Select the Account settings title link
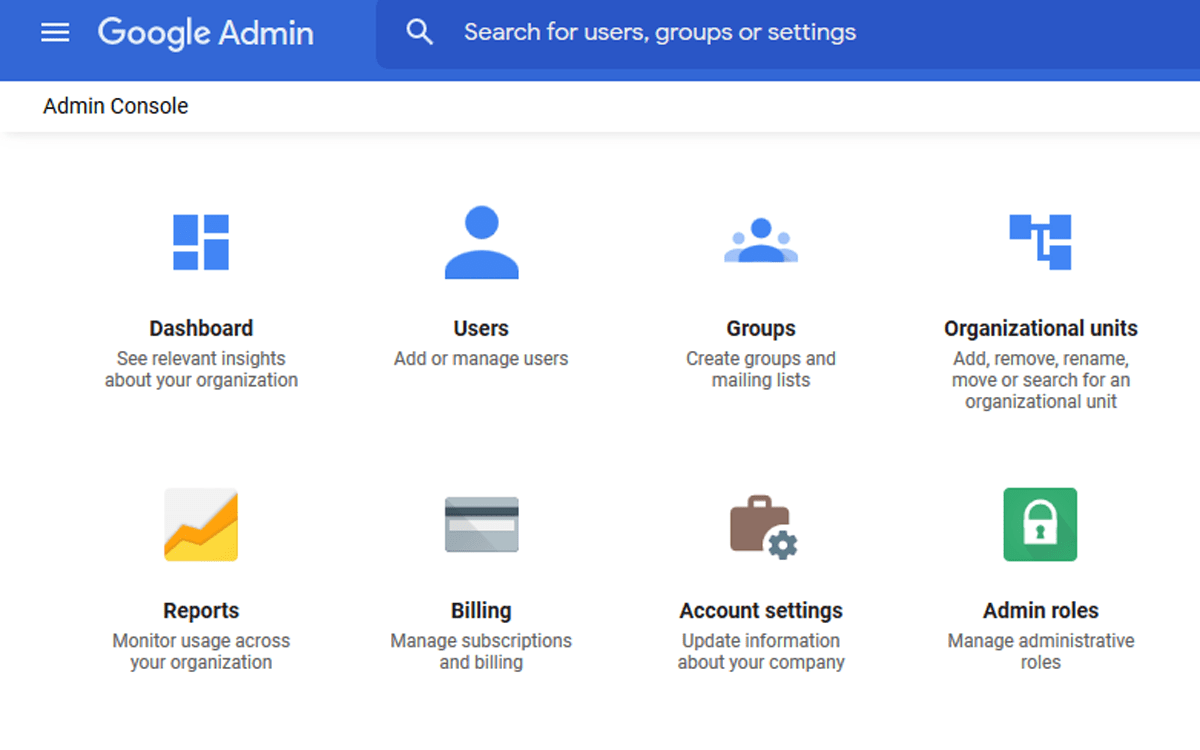The image size is (1200, 750). tap(761, 610)
